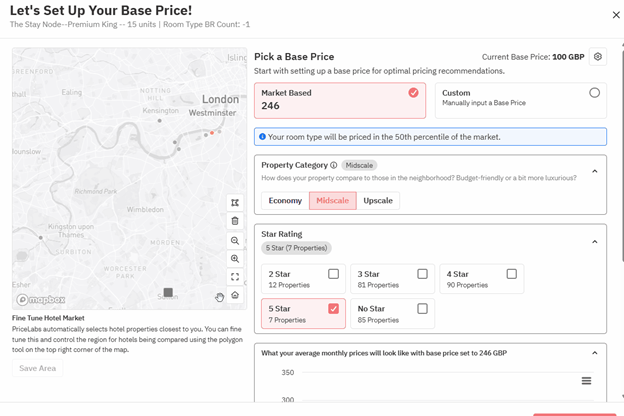The image size is (624, 416).
Task: Choose the Economy category
Action: [x=285, y=201]
